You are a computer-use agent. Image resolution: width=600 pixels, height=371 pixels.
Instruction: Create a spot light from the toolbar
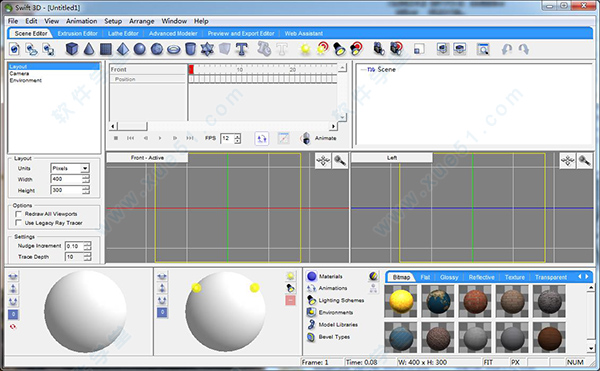click(x=339, y=49)
